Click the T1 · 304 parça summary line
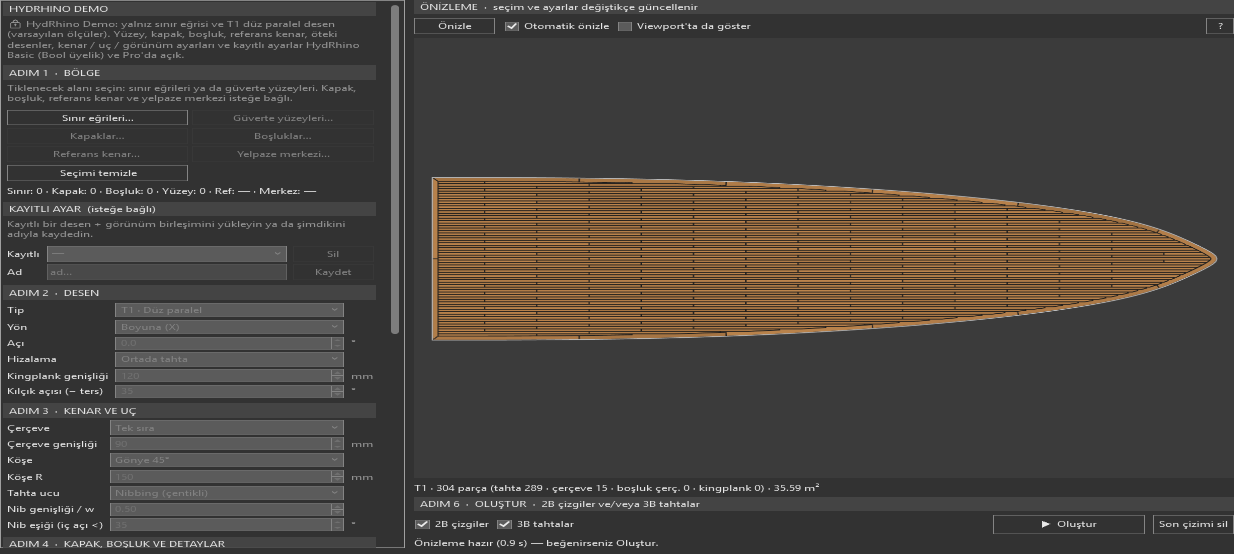Viewport: 1234px width, 554px height. [x=617, y=488]
